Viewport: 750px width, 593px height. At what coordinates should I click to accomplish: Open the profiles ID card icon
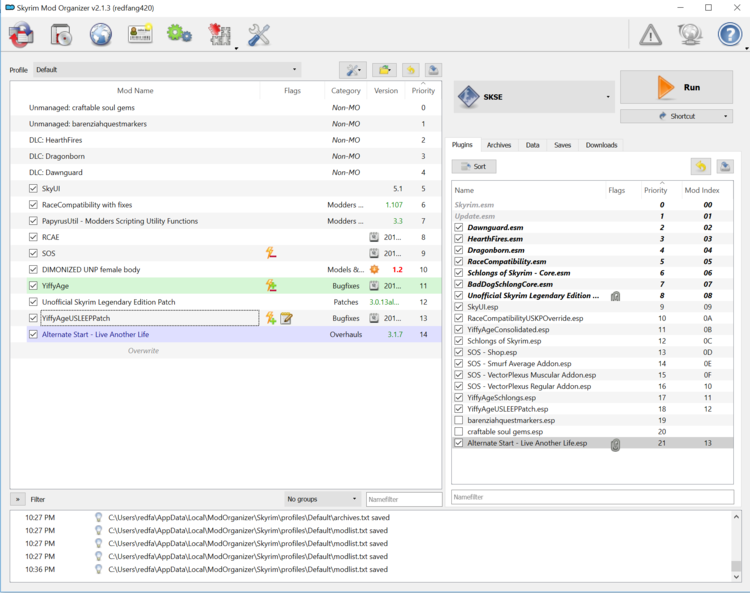pyautogui.click(x=140, y=34)
